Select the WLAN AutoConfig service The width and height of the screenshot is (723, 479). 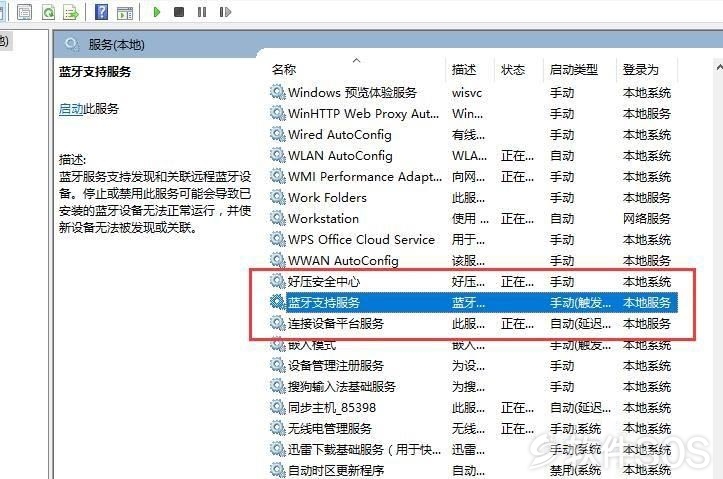pos(473,156)
